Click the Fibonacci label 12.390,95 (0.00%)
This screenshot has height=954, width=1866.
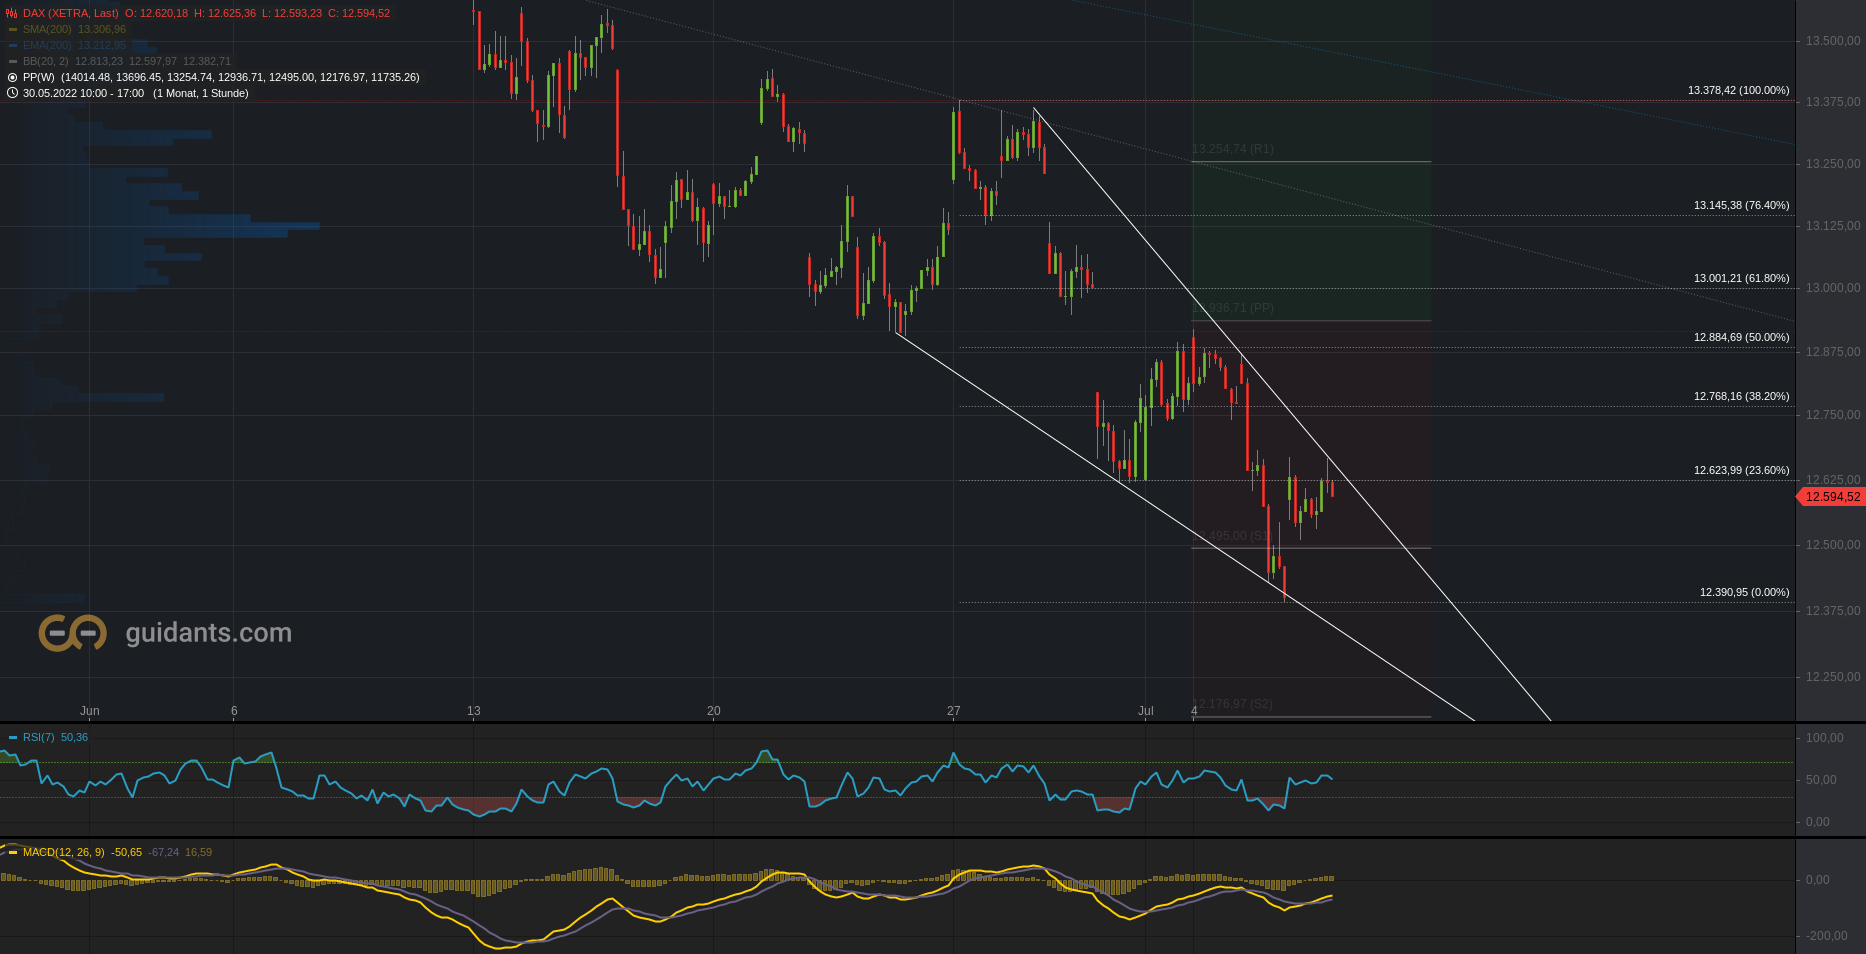[1745, 592]
